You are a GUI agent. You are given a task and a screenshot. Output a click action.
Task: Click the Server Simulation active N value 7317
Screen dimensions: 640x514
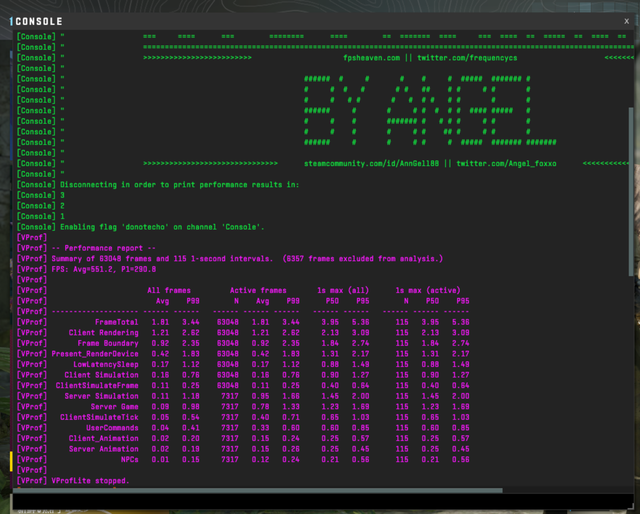230,396
